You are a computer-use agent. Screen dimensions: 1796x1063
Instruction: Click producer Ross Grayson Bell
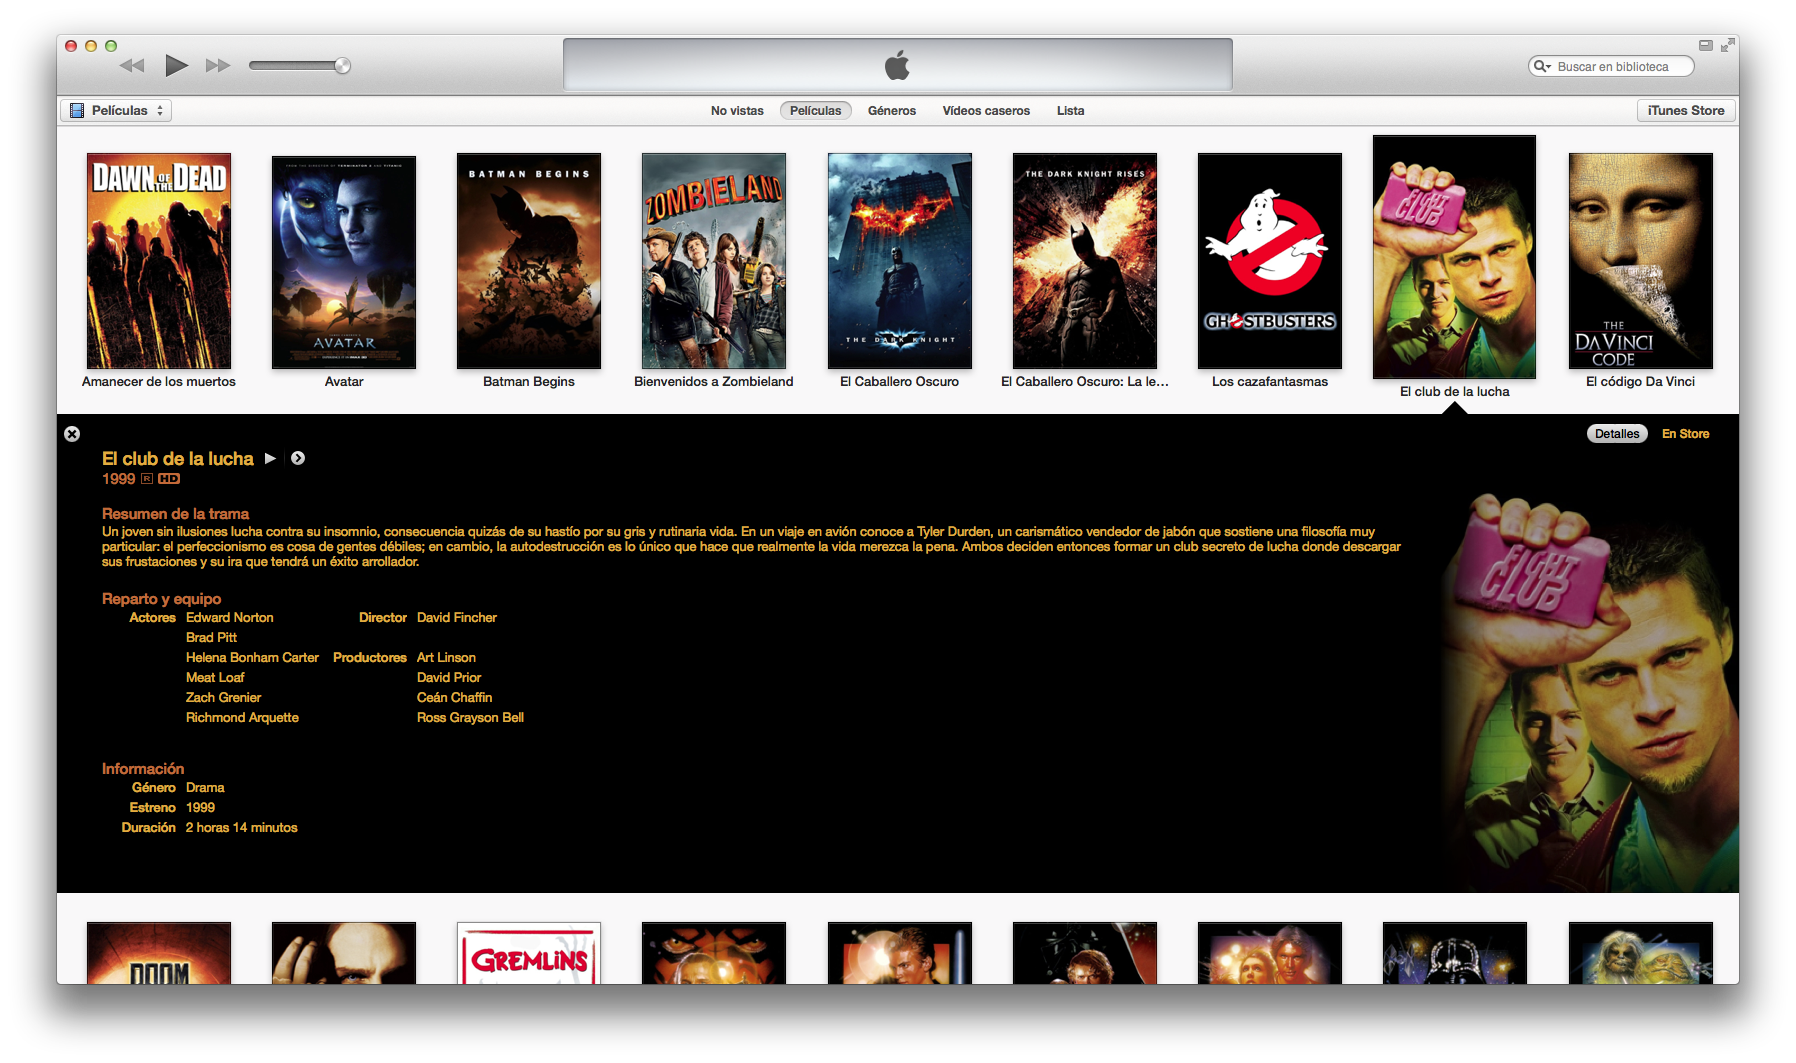tap(470, 718)
